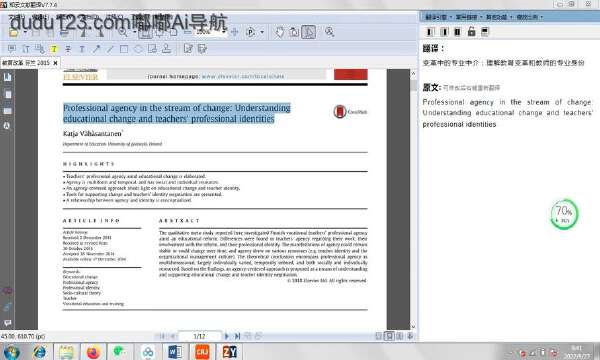This screenshot has height=360, width=600.
Task: Click the find search magnifier icon
Action: 329,32
